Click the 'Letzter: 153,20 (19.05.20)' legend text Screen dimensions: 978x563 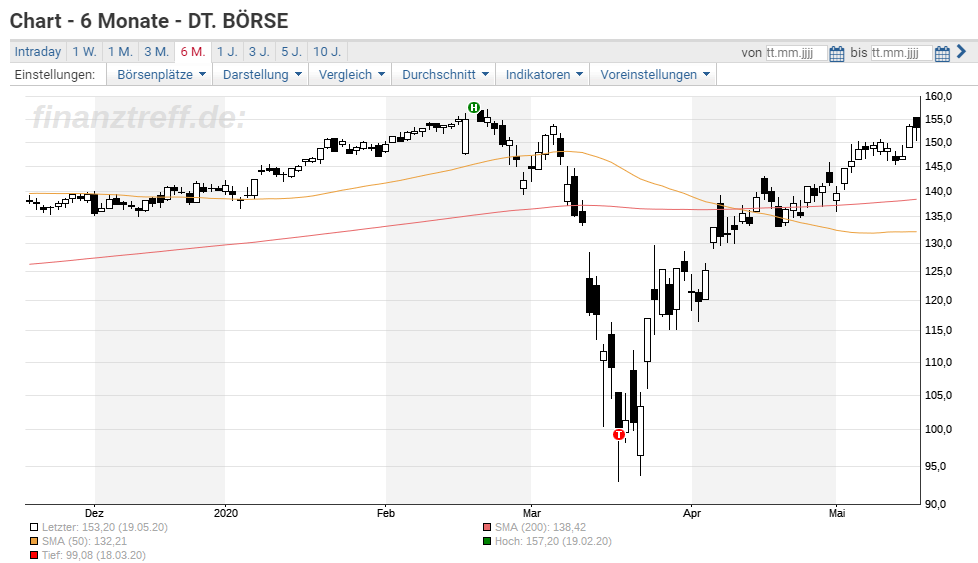click(105, 527)
